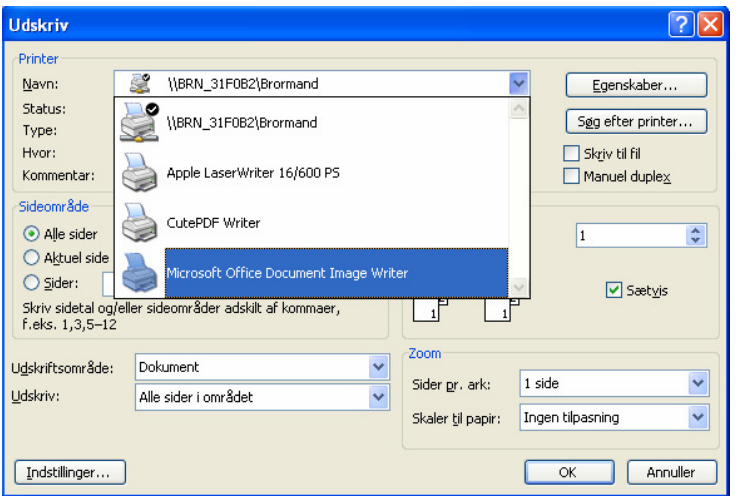
Task: Click the printer list scroll up arrow
Action: click(x=519, y=109)
